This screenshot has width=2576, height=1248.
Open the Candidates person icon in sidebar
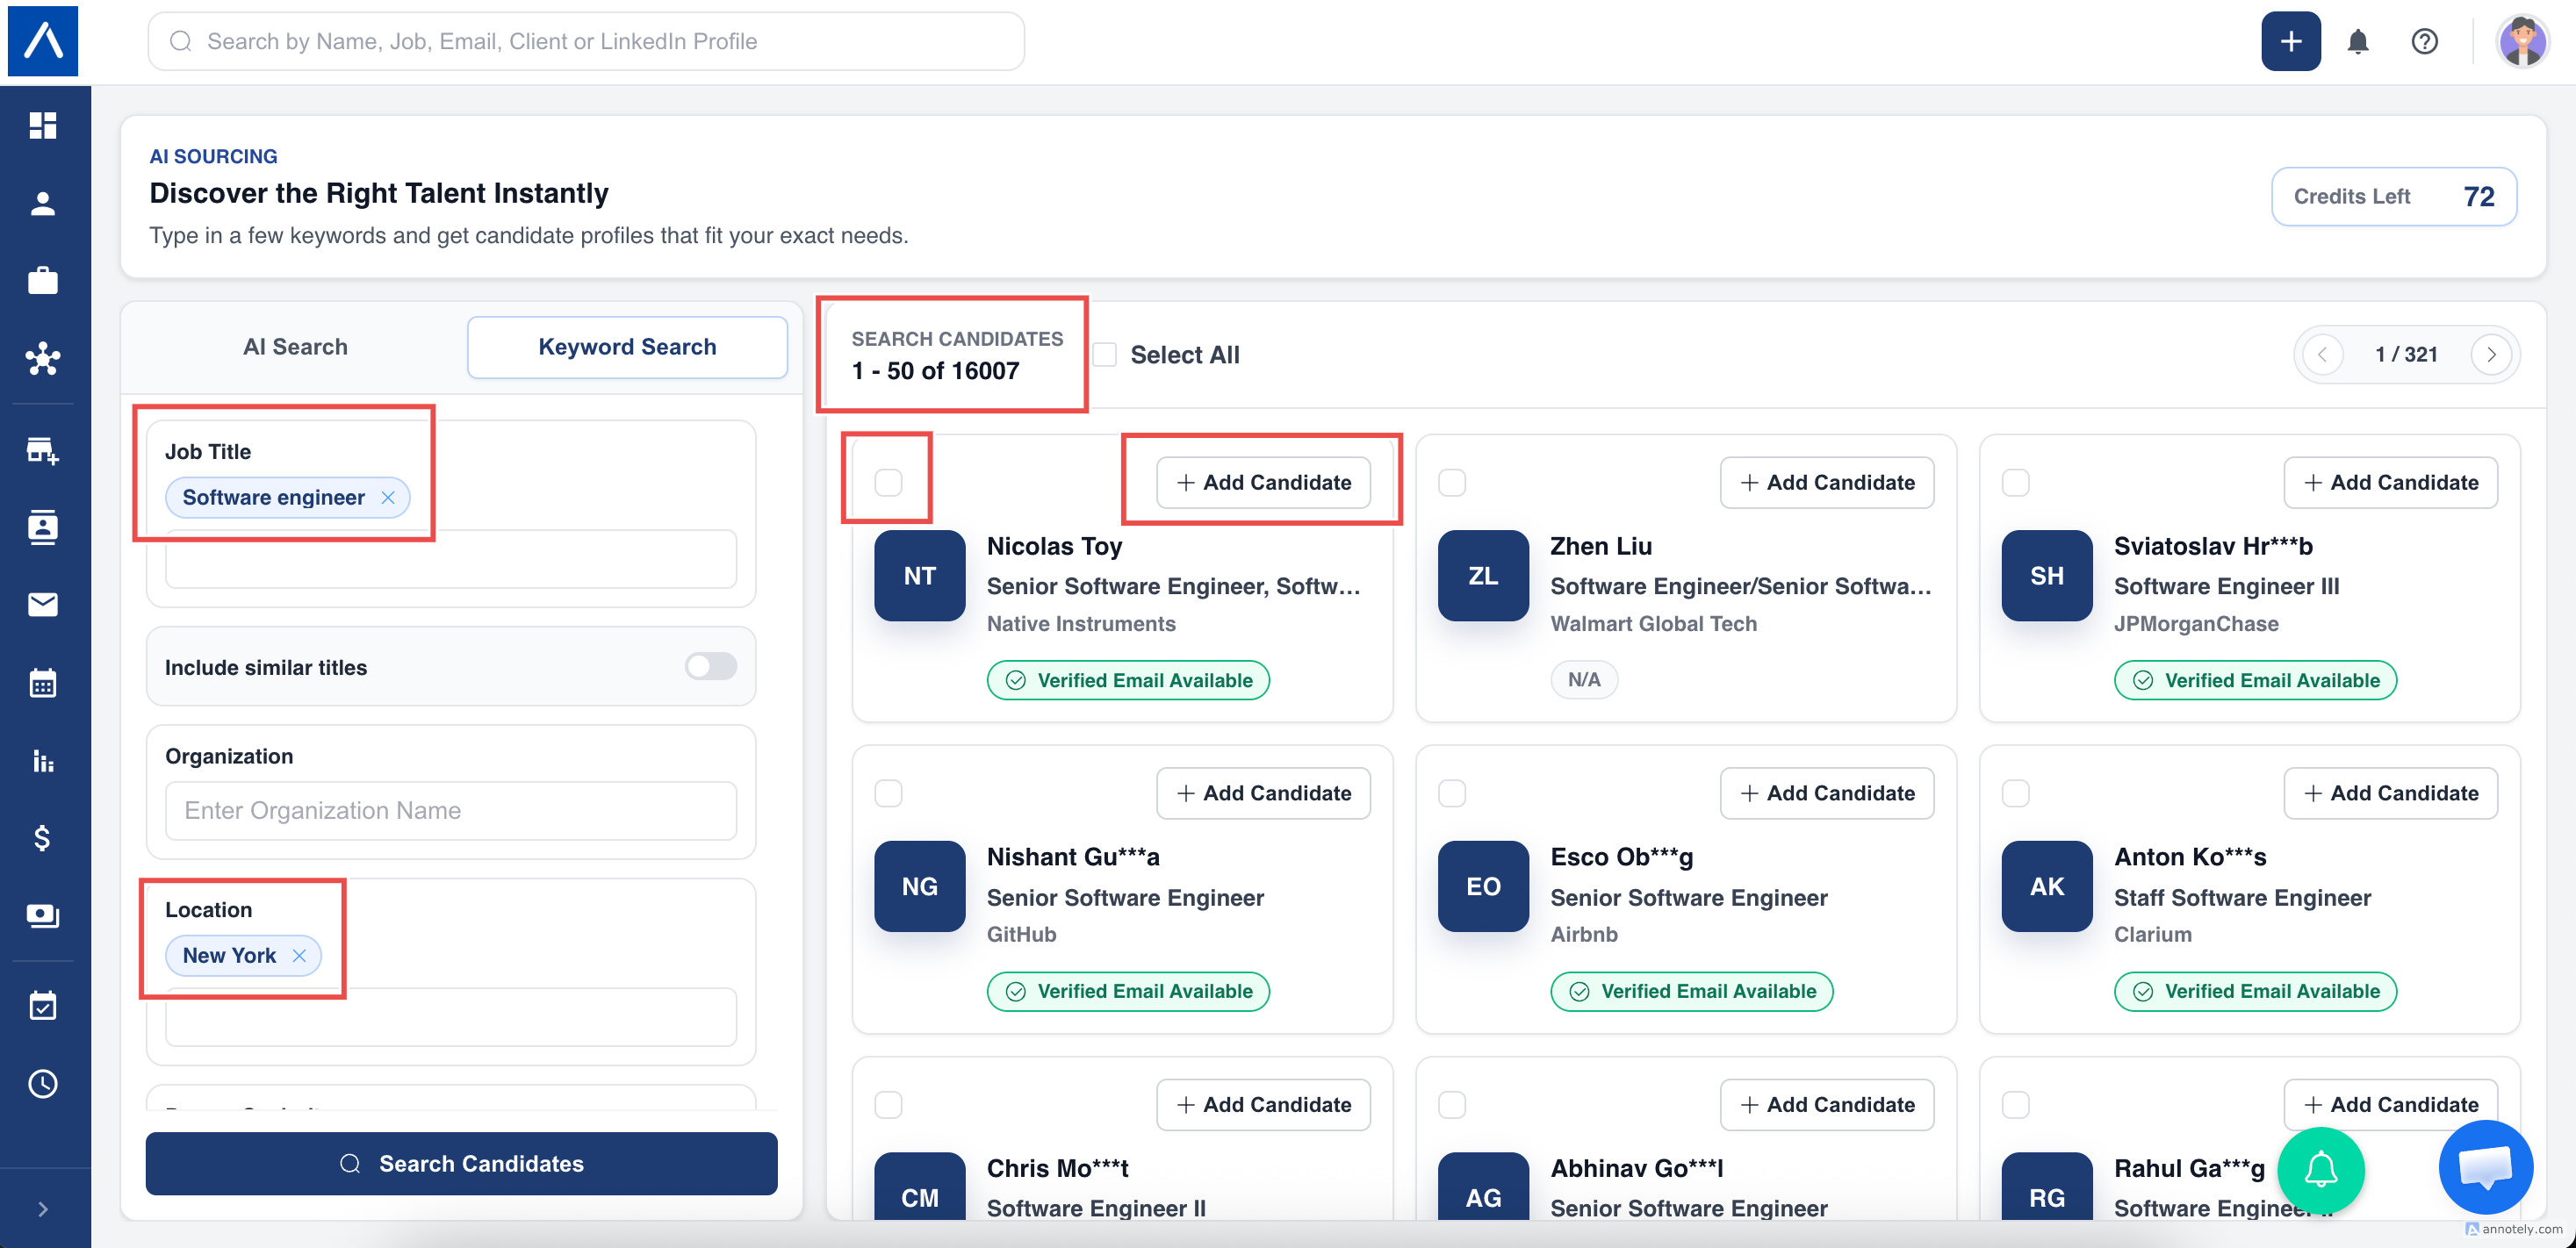tap(43, 204)
